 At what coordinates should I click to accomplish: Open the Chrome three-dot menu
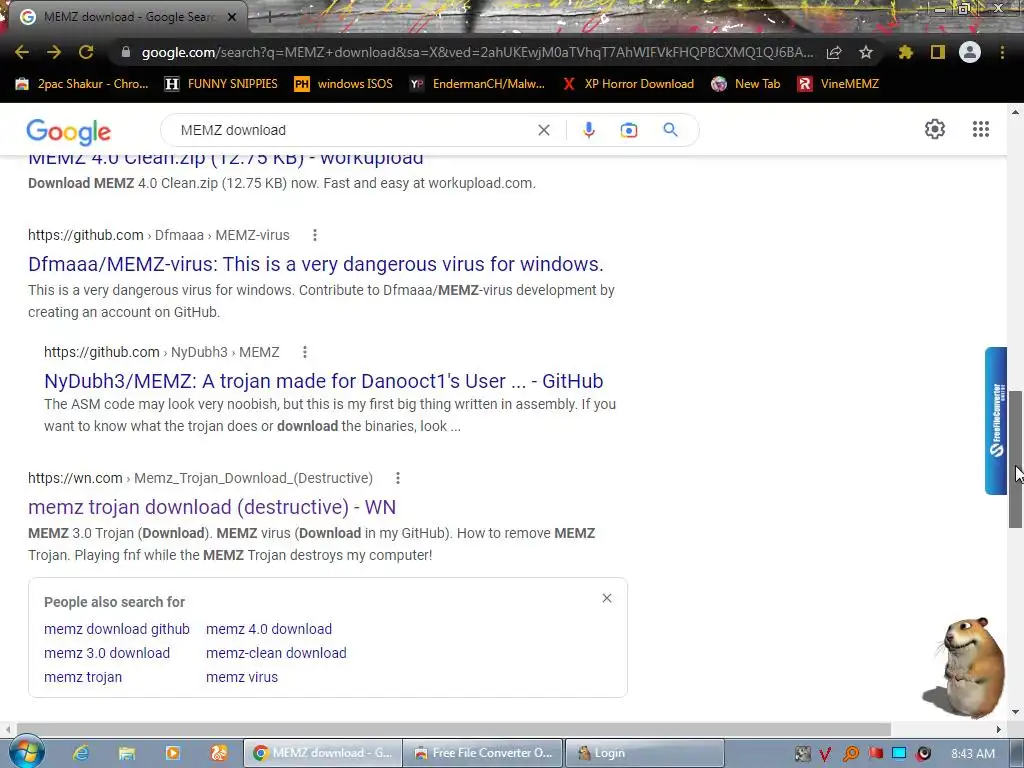click(x=1002, y=52)
